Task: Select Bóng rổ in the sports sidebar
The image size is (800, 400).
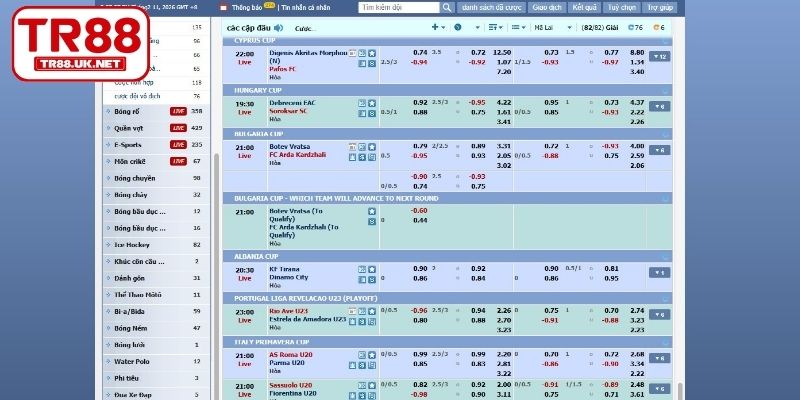Action: pyautogui.click(x=156, y=112)
